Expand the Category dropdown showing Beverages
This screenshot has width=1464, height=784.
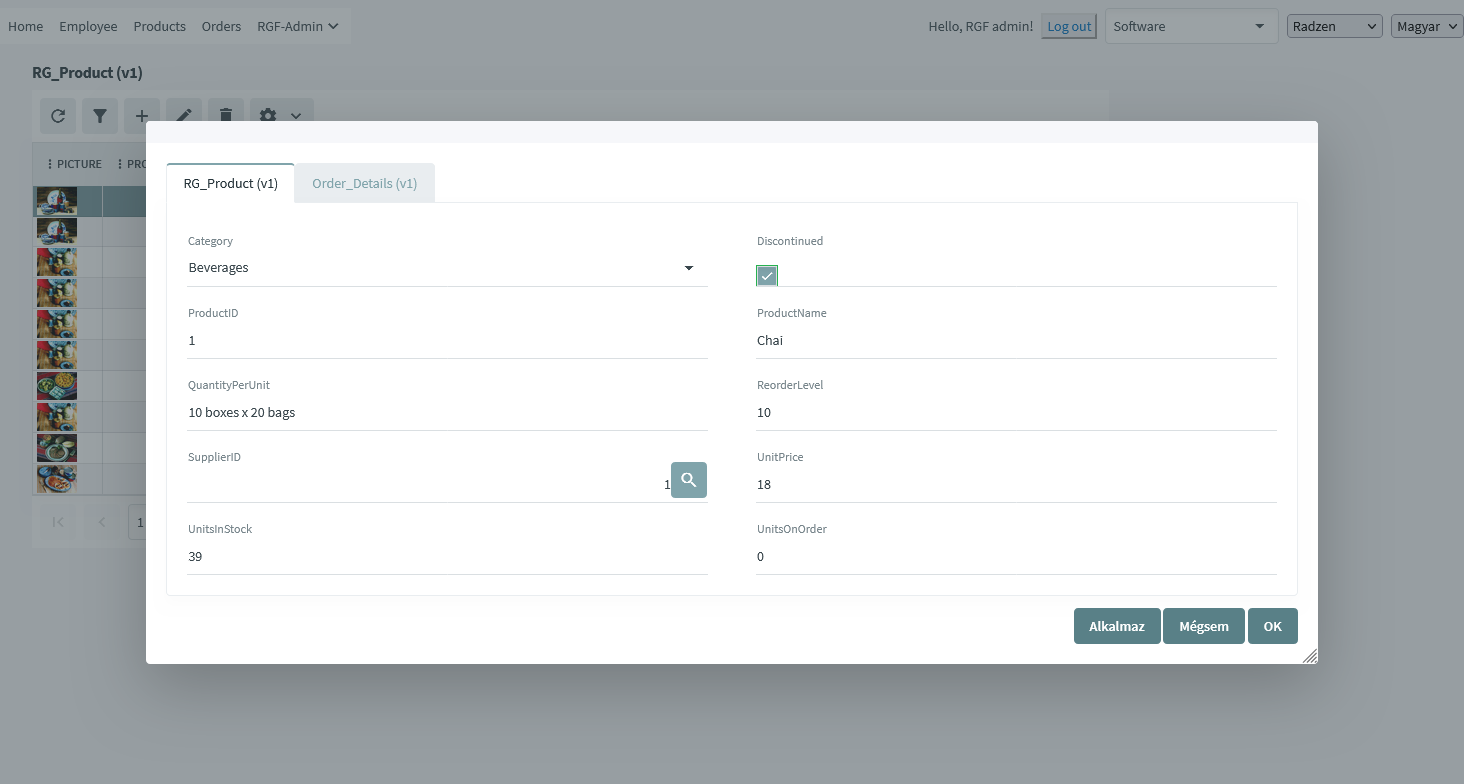coord(688,268)
